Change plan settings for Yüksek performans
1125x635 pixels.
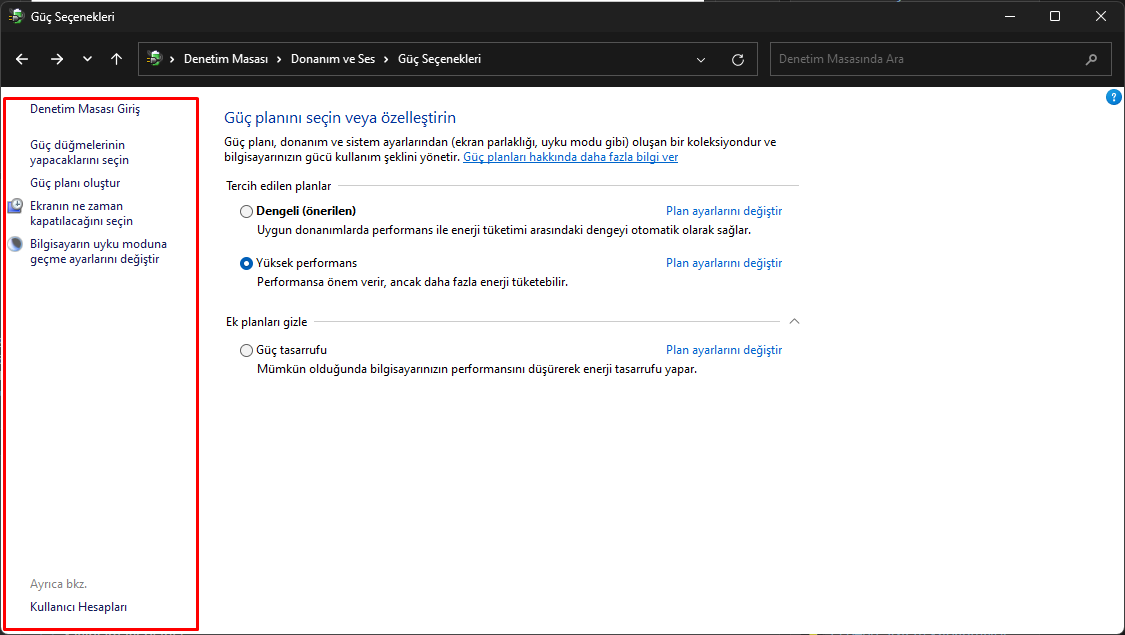tap(724, 263)
